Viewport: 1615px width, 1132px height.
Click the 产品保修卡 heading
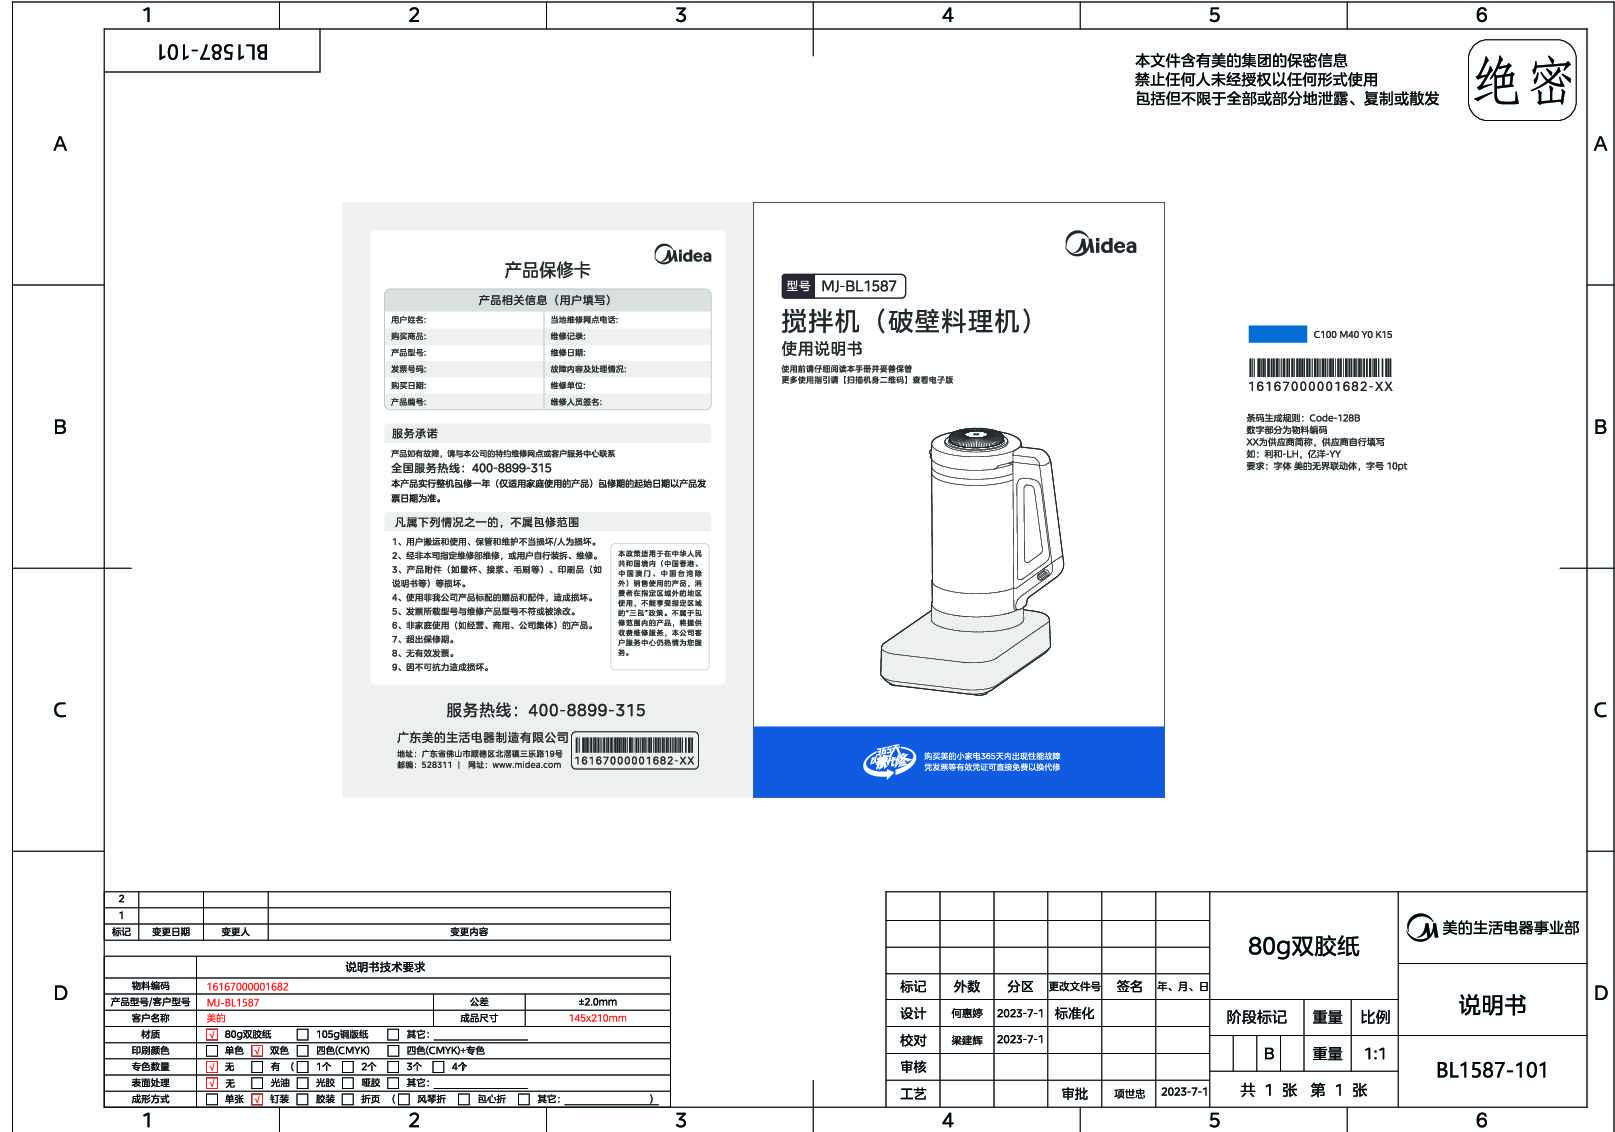pos(547,270)
